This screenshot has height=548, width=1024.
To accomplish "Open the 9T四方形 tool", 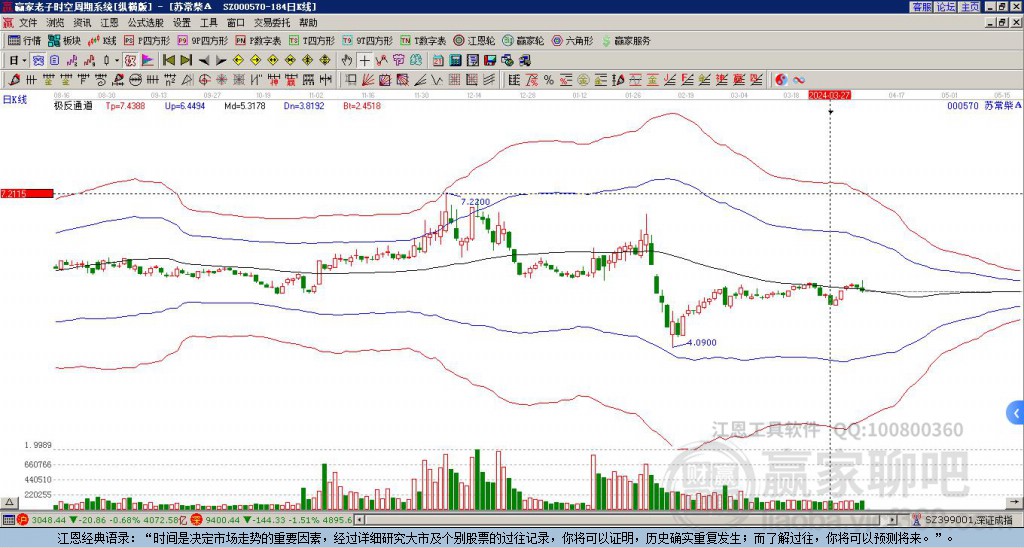I will [x=367, y=40].
